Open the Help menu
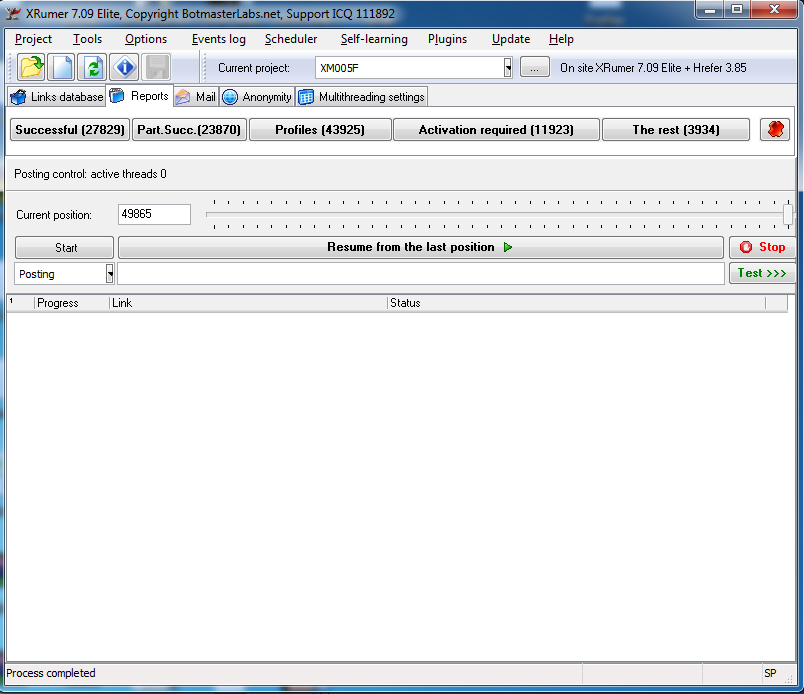 (561, 39)
